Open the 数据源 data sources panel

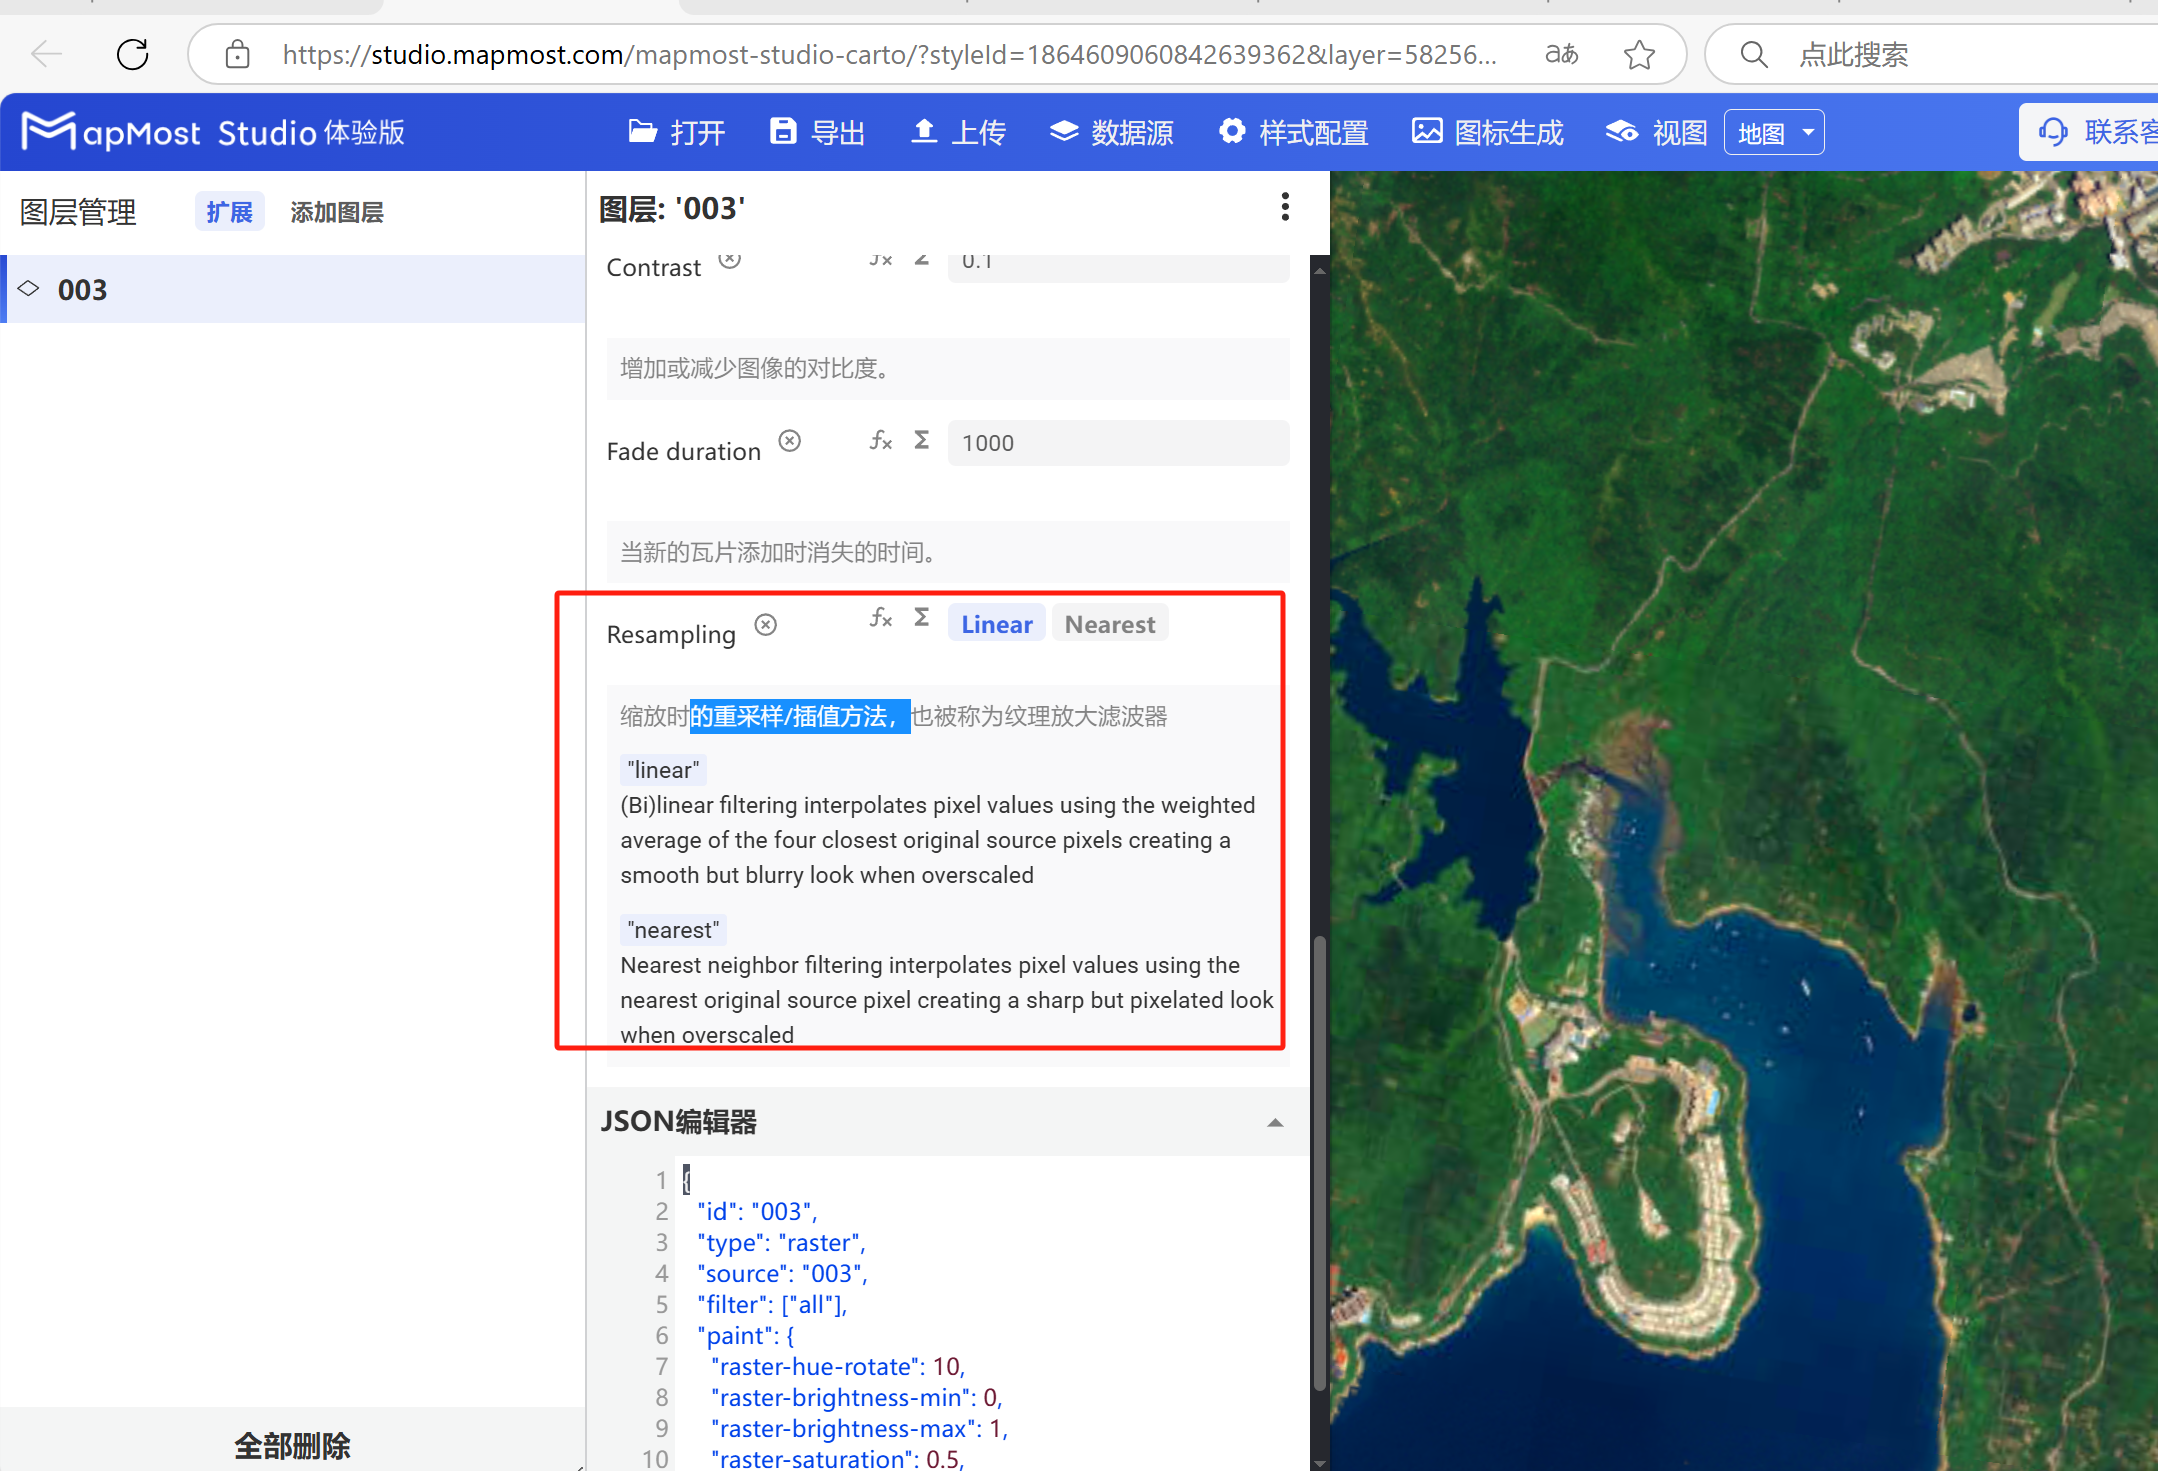(x=1111, y=131)
